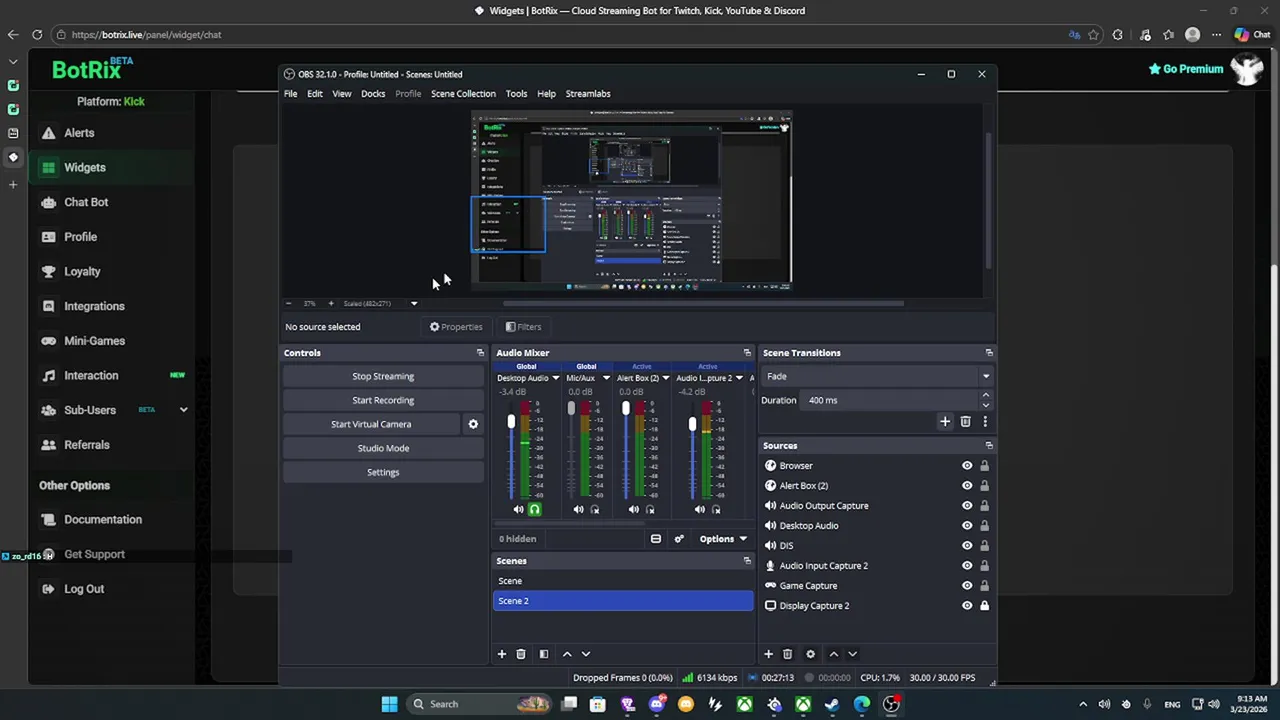Lock the Desktop Audio source
The width and height of the screenshot is (1280, 720).
point(984,526)
